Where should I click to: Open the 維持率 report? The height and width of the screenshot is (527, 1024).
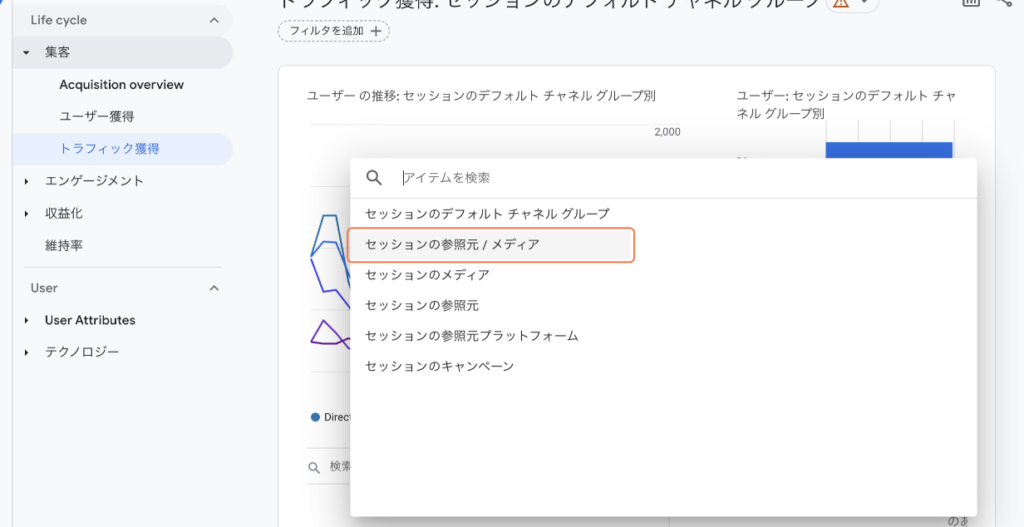pyautogui.click(x=64, y=245)
